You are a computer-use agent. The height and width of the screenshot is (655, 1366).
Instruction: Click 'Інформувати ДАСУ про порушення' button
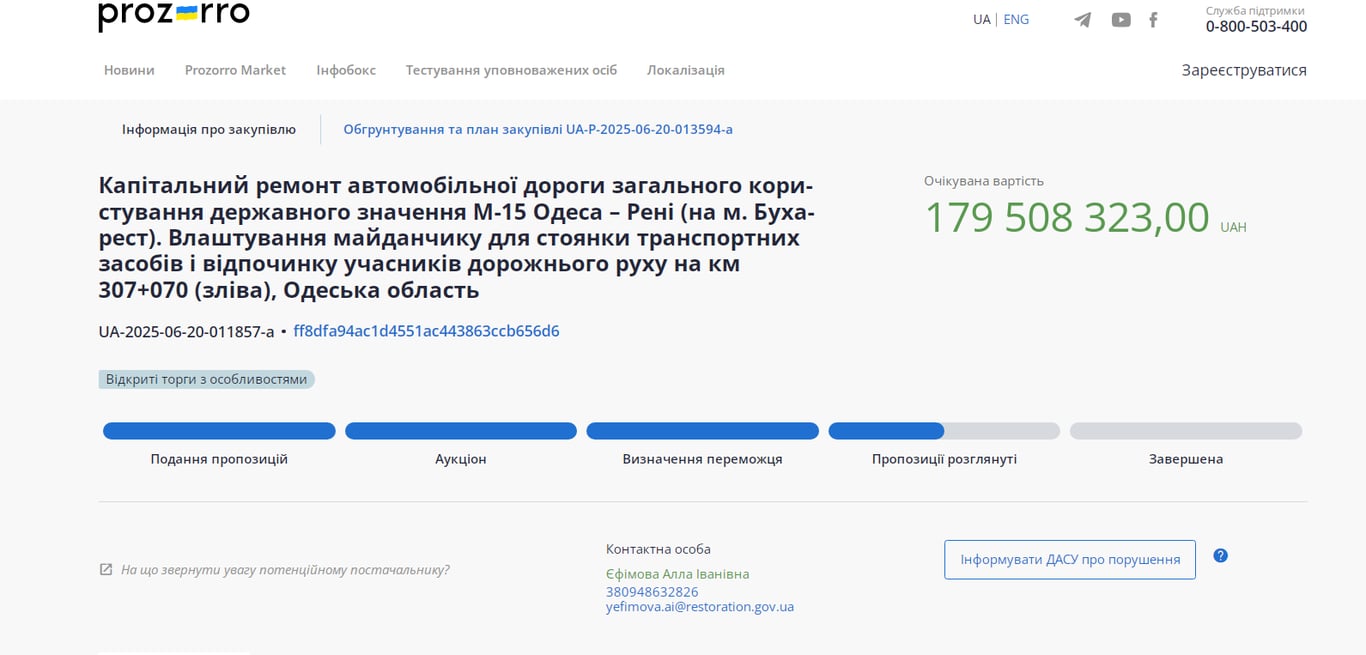pos(1069,559)
